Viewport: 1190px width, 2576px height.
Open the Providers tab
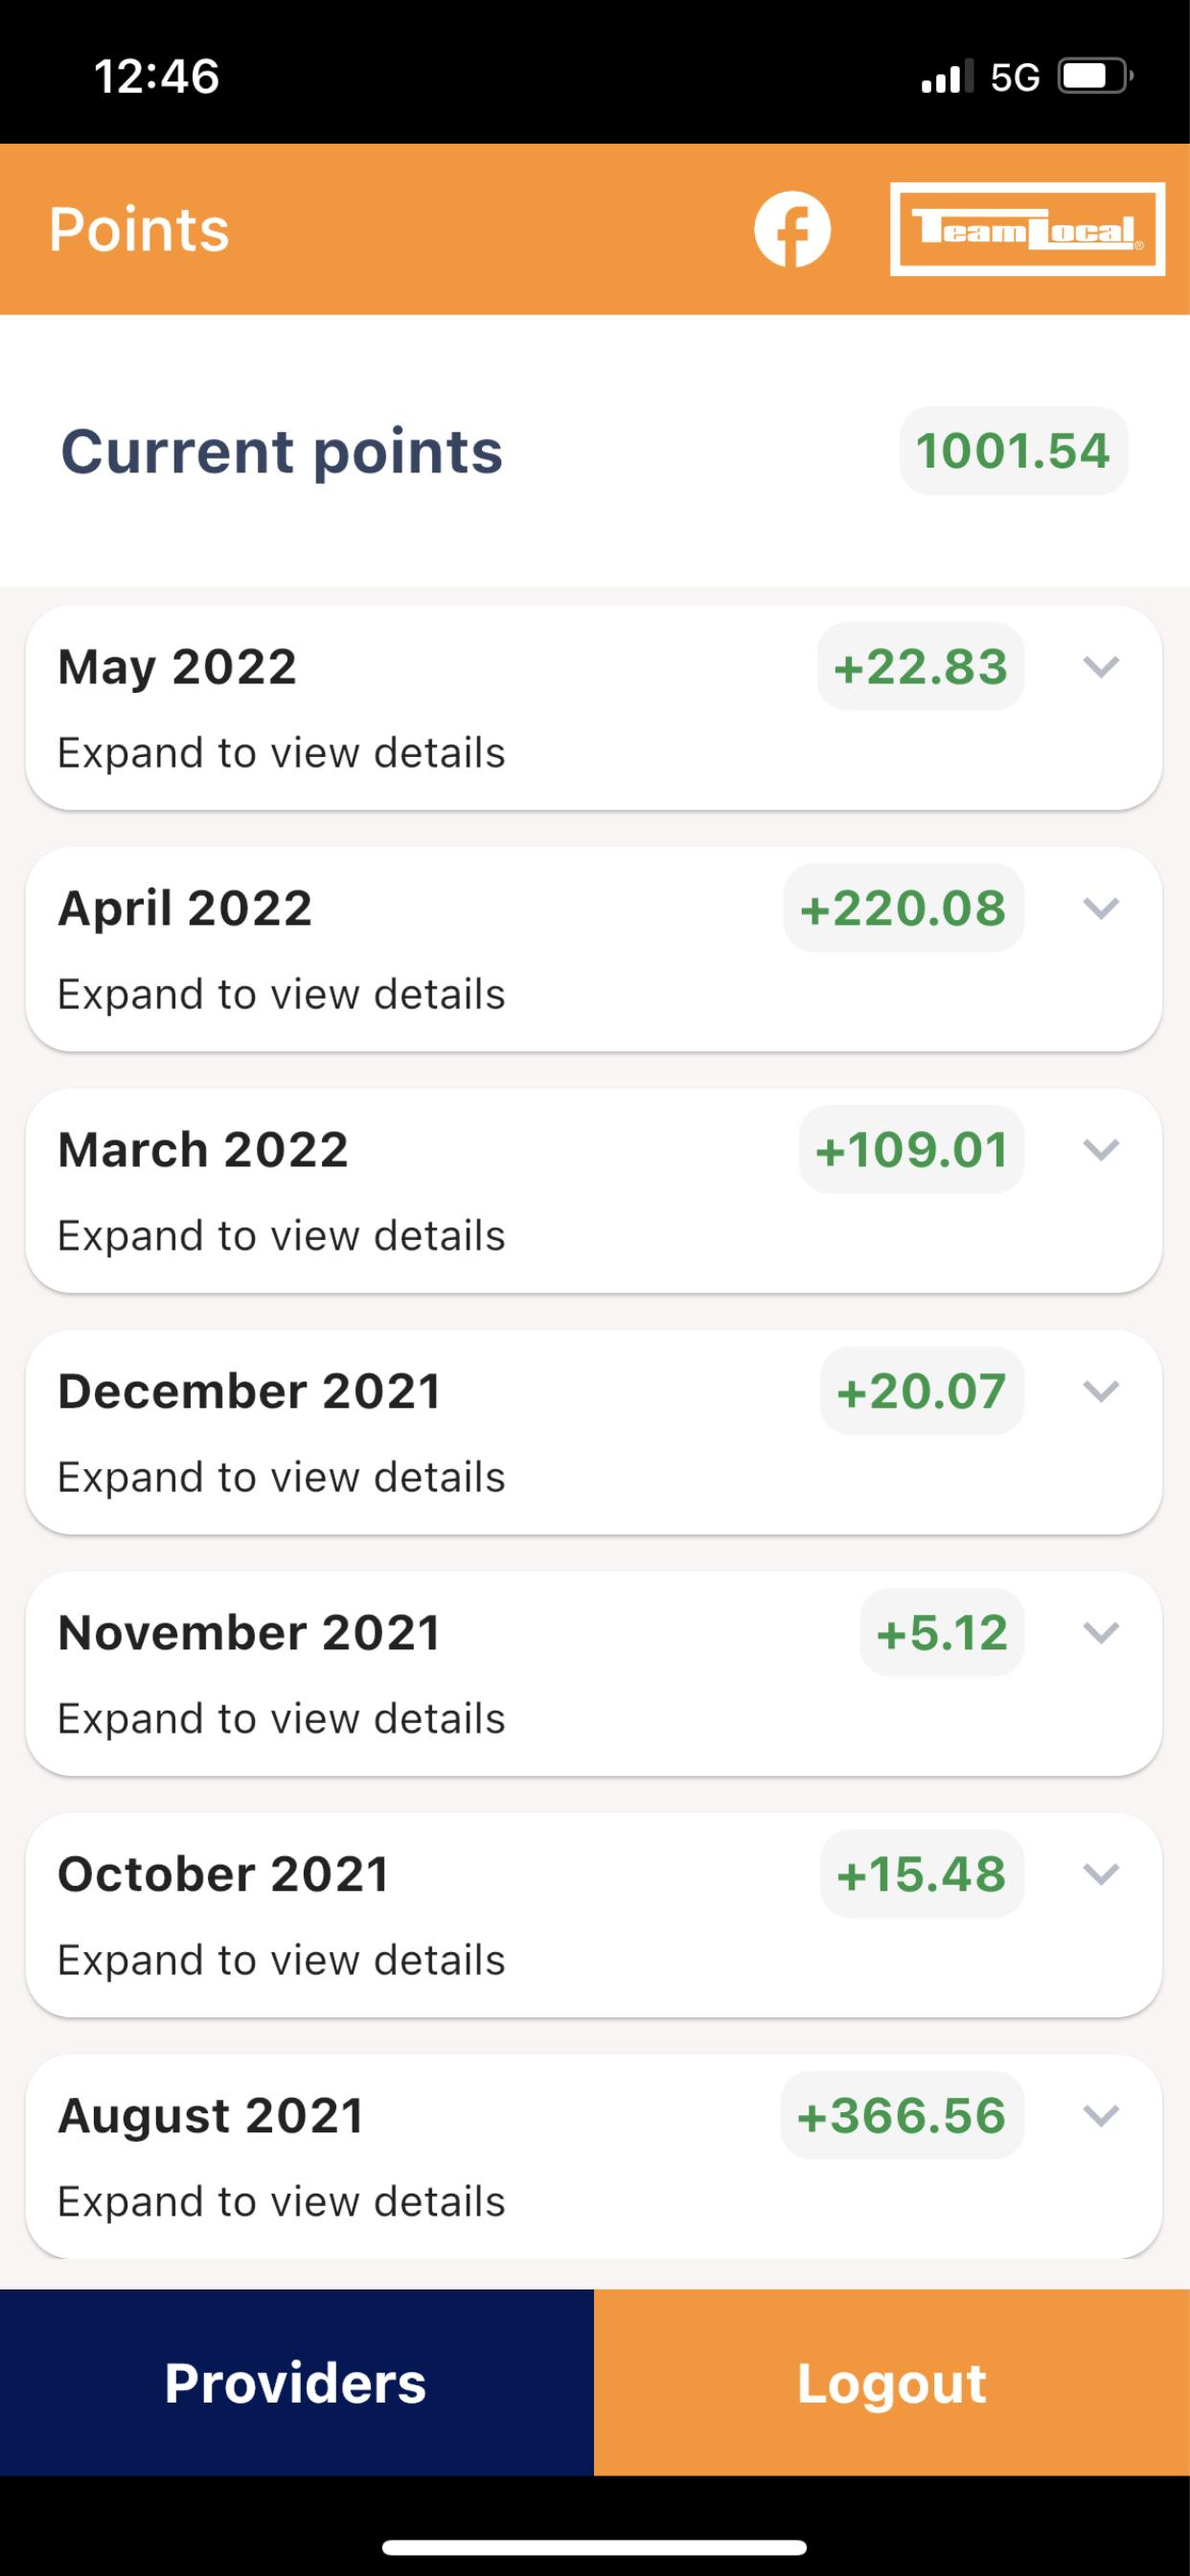[x=297, y=2382]
